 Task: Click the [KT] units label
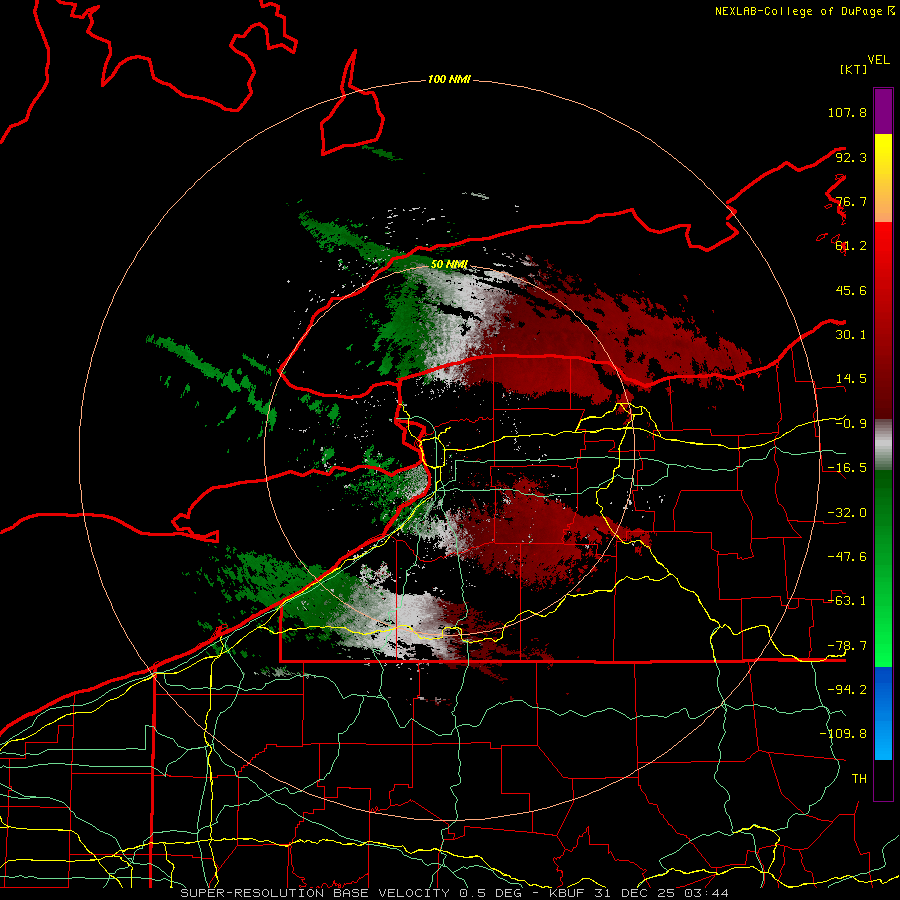(x=853, y=69)
